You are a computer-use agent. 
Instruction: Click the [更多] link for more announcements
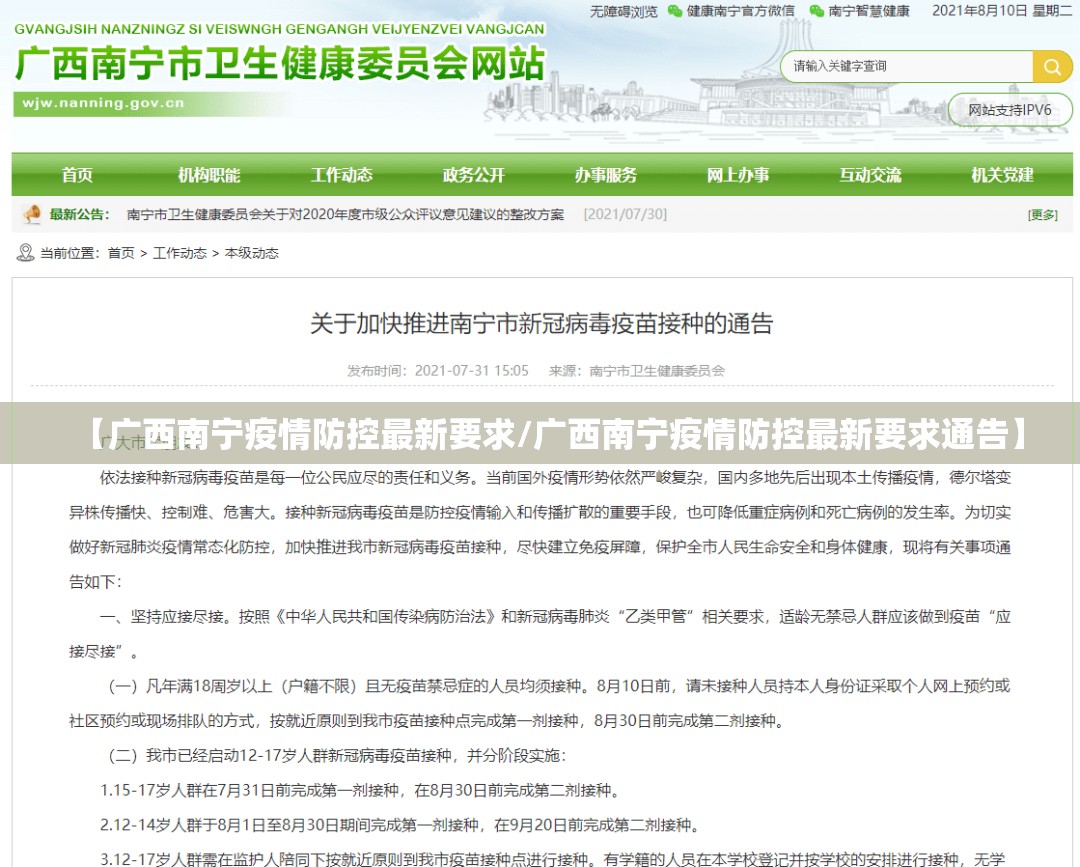coord(1042,214)
